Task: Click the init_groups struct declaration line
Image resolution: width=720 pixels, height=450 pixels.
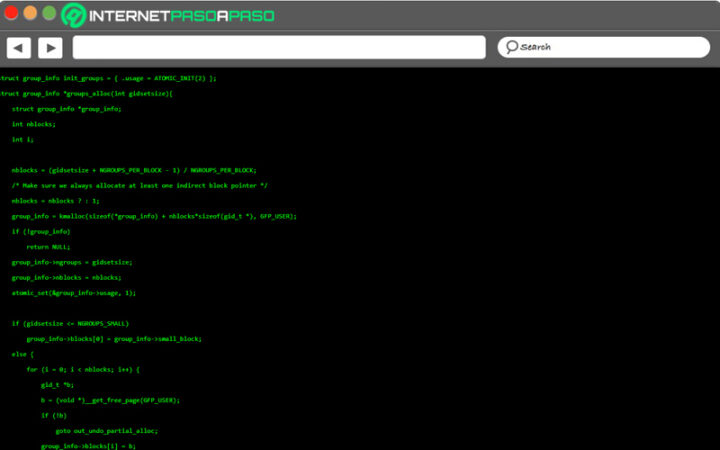Action: [x=108, y=78]
